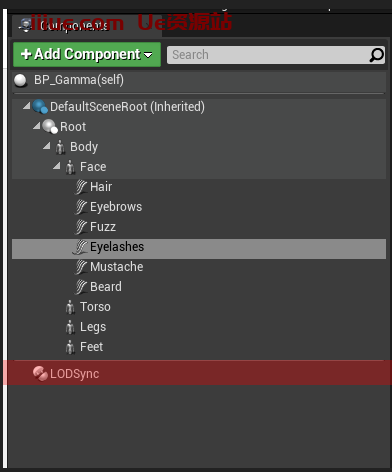The image size is (392, 472).
Task: Collapse the Body component arrow
Action: coord(47,146)
